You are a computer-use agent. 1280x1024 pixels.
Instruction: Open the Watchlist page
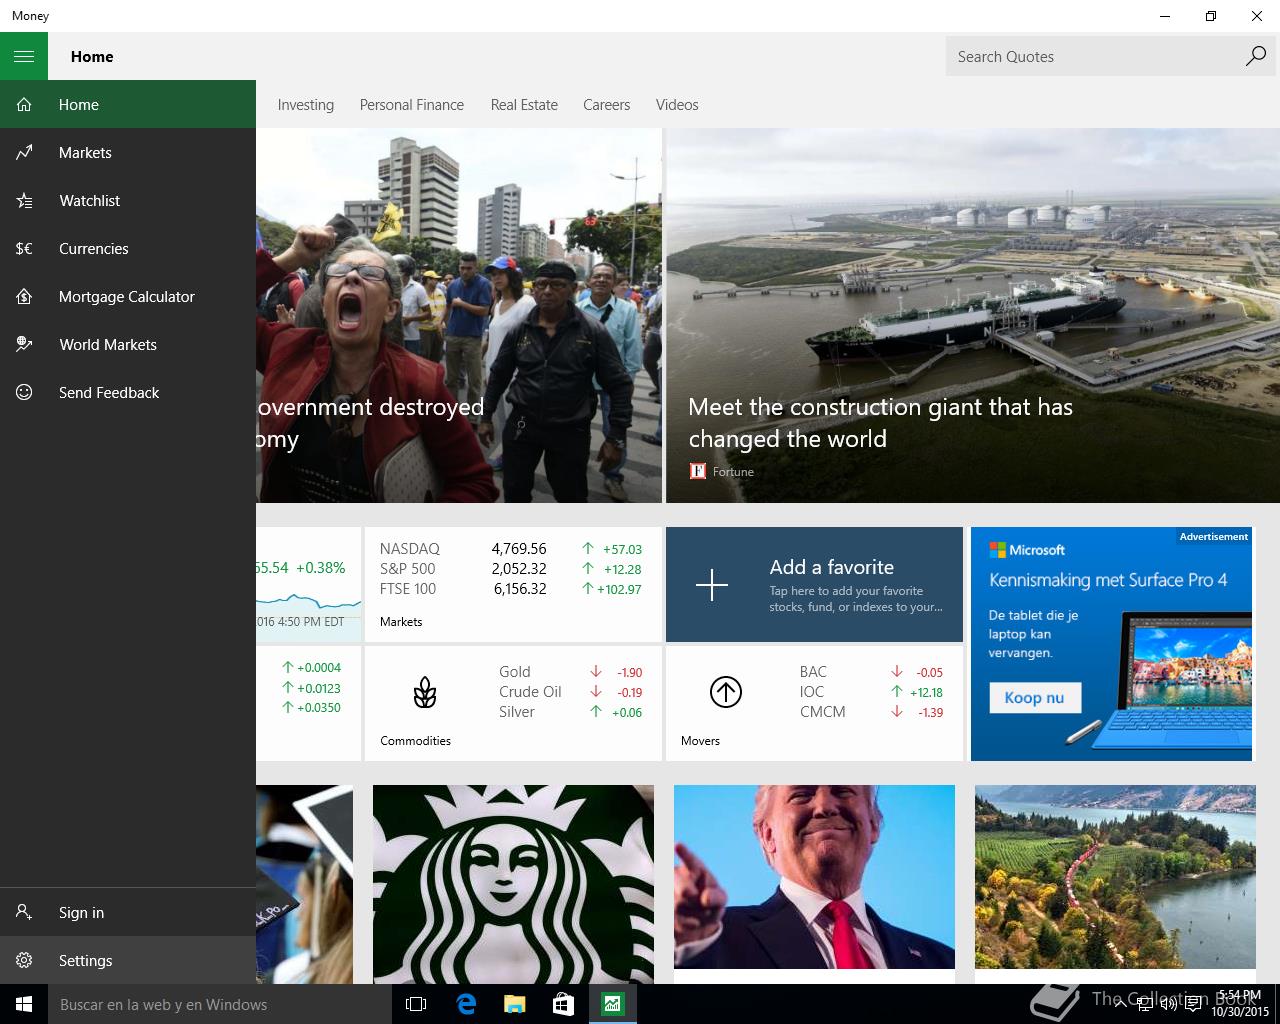click(128, 200)
